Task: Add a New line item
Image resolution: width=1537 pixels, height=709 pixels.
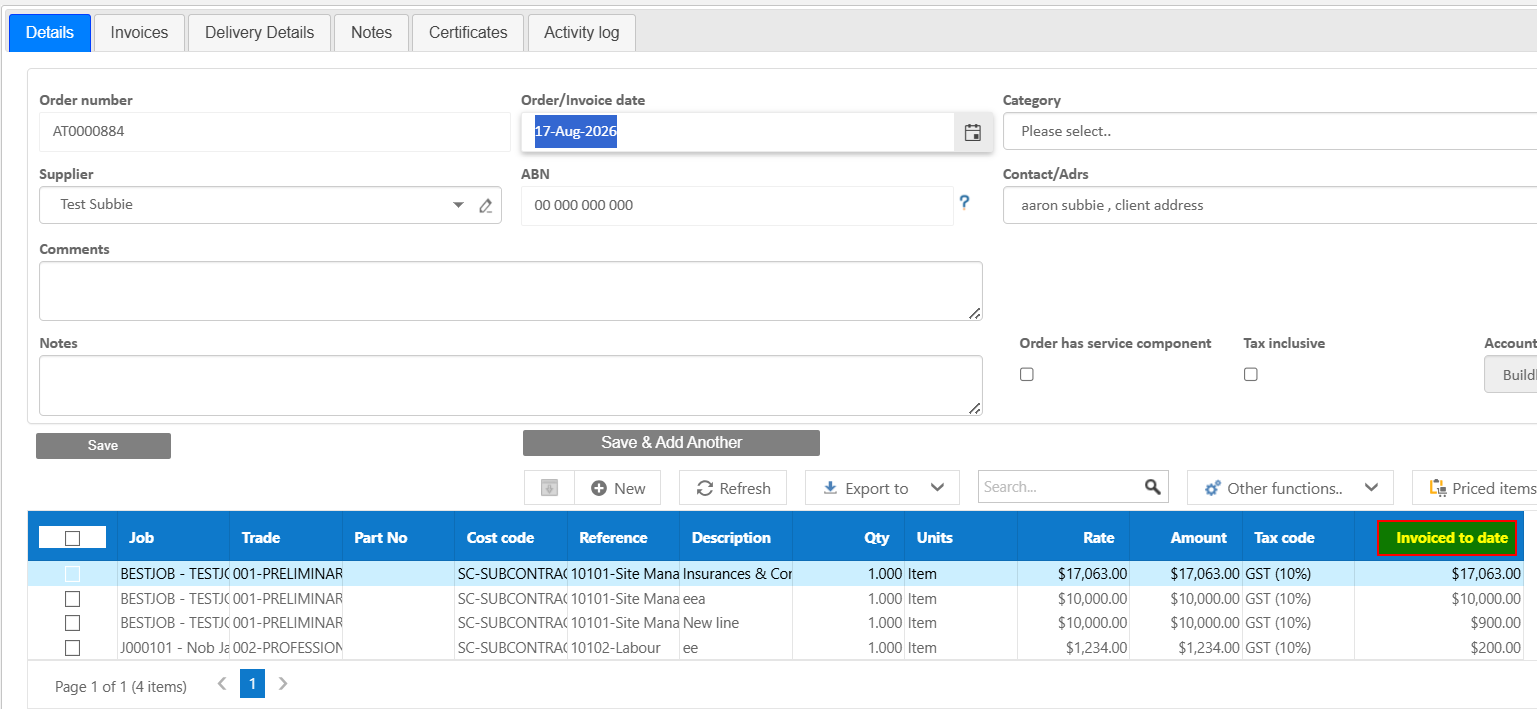Action: [x=618, y=488]
